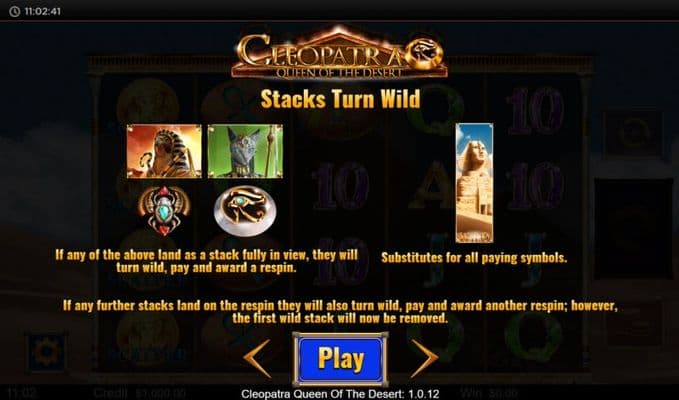Screen dimensions: 679x400
Task: Click the time display 11:02:41
Action: (x=42, y=11)
